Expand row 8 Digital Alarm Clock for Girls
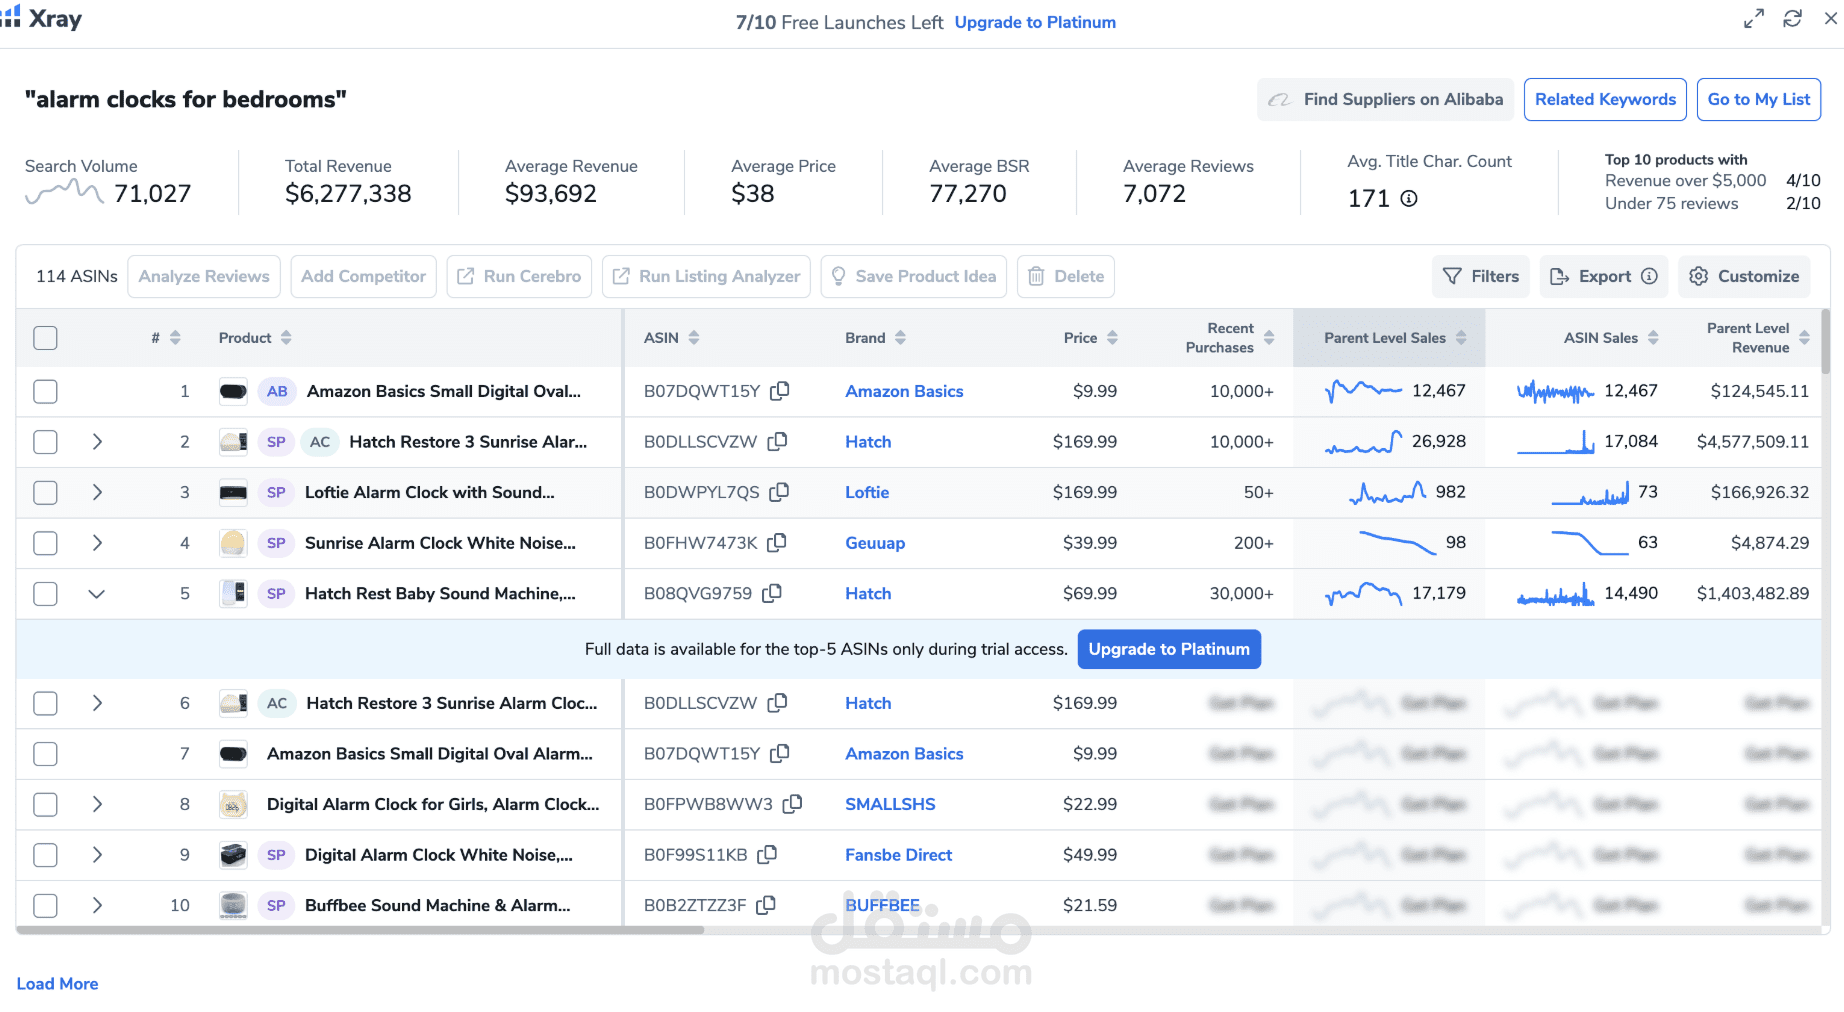 click(97, 804)
